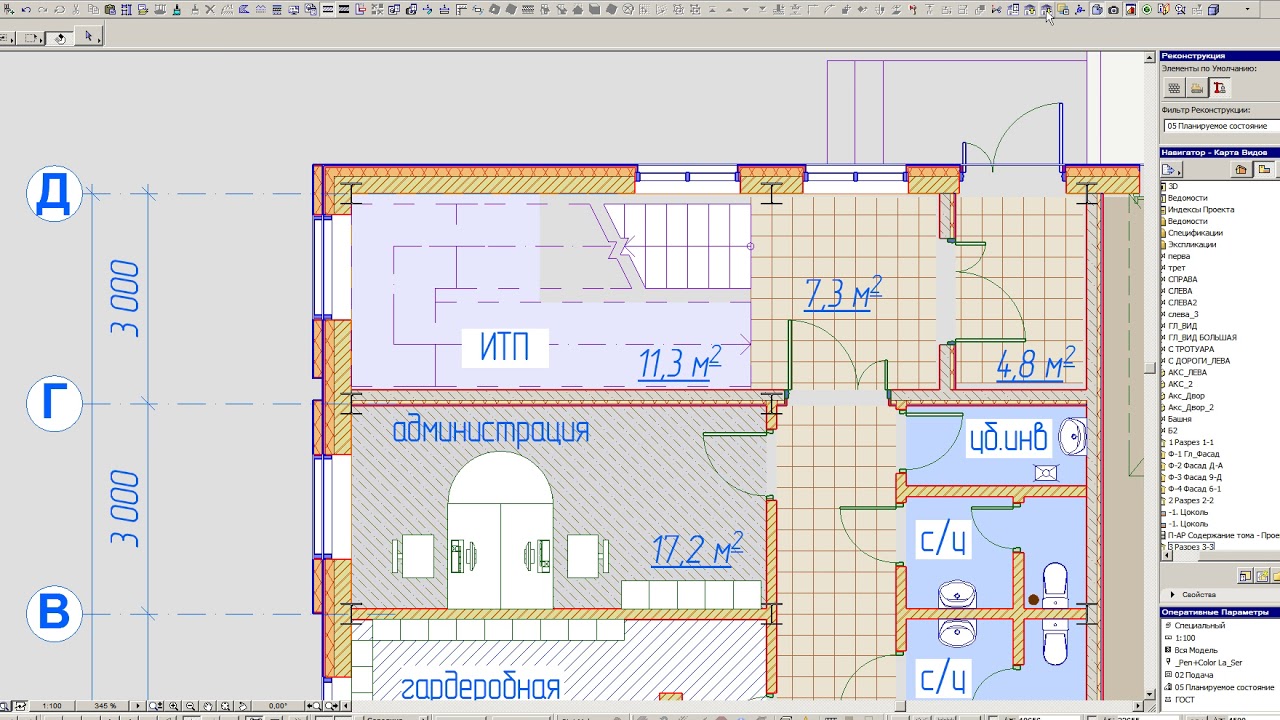Select the администрация room label
Image resolution: width=1280 pixels, height=720 pixels.
point(491,431)
